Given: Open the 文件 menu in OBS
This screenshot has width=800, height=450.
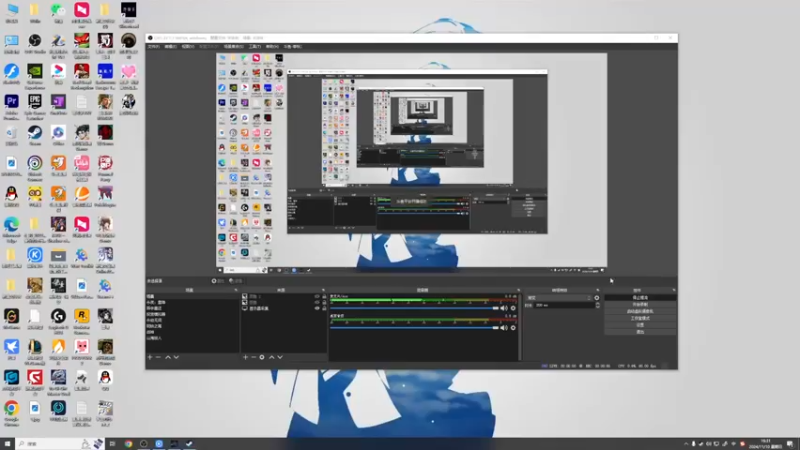Looking at the screenshot, I should pyautogui.click(x=154, y=46).
